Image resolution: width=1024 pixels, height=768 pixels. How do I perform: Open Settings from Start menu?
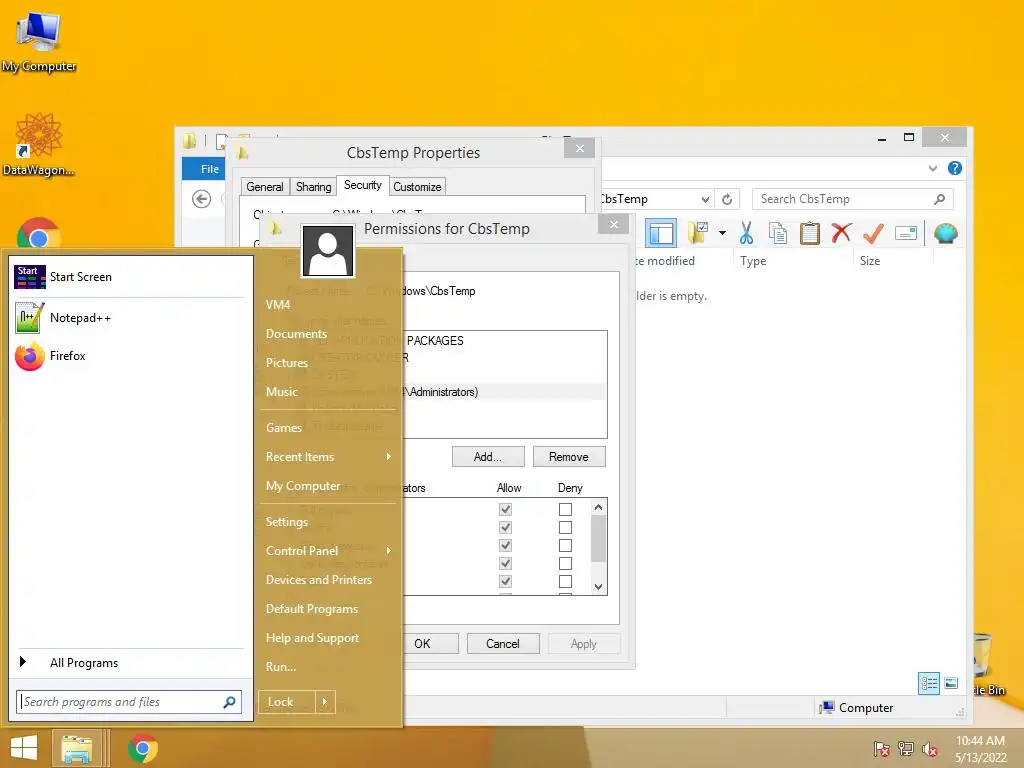(287, 522)
